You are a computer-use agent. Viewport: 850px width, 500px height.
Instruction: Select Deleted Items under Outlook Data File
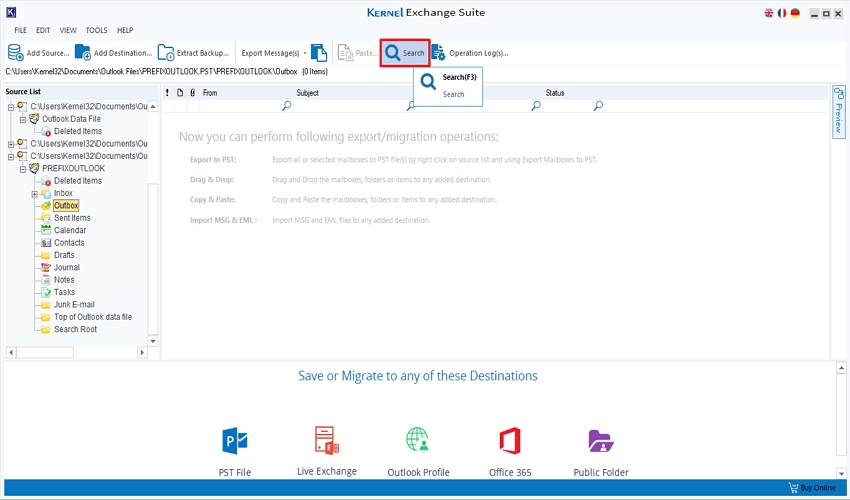[78, 131]
